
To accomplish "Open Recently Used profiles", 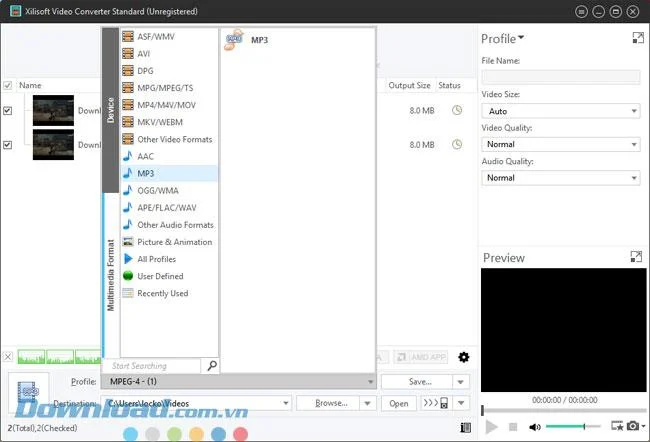I will (169, 293).
